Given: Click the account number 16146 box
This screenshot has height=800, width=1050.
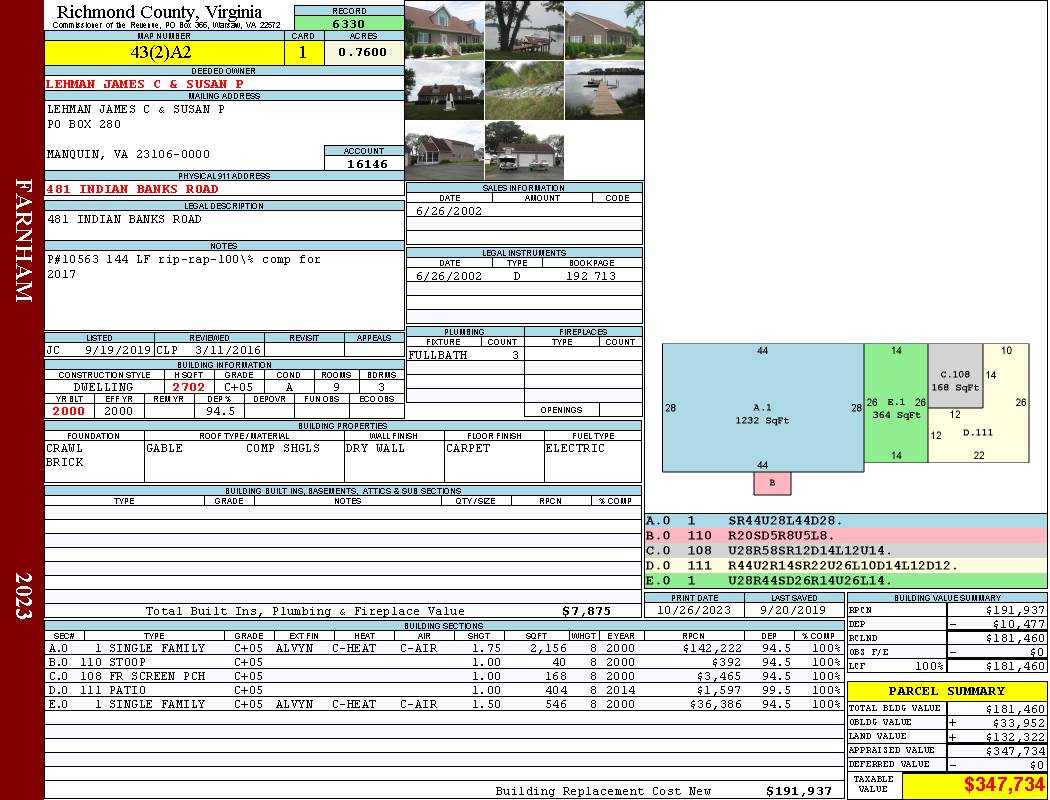Looking at the screenshot, I should coord(364,163).
